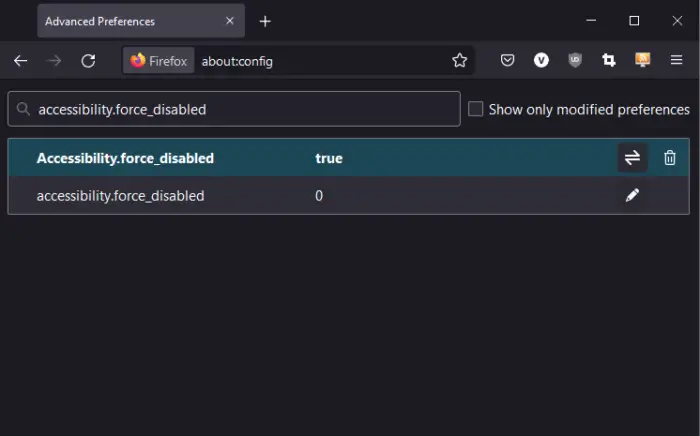Click the back navigation arrow
Screen dimensions: 700x436
21,61
